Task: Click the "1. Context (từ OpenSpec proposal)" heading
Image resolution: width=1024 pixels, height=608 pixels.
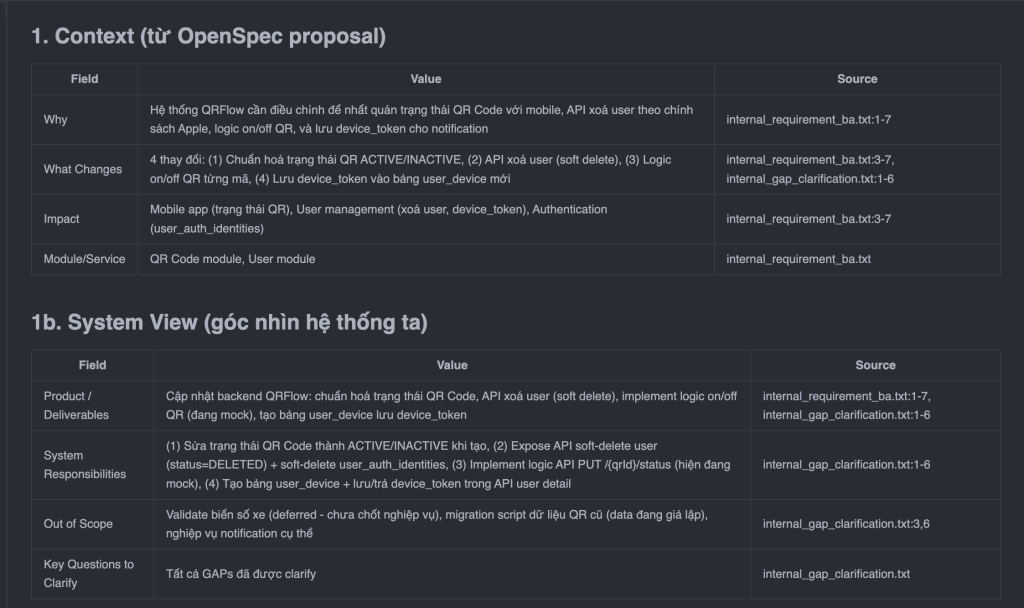Action: 208,36
